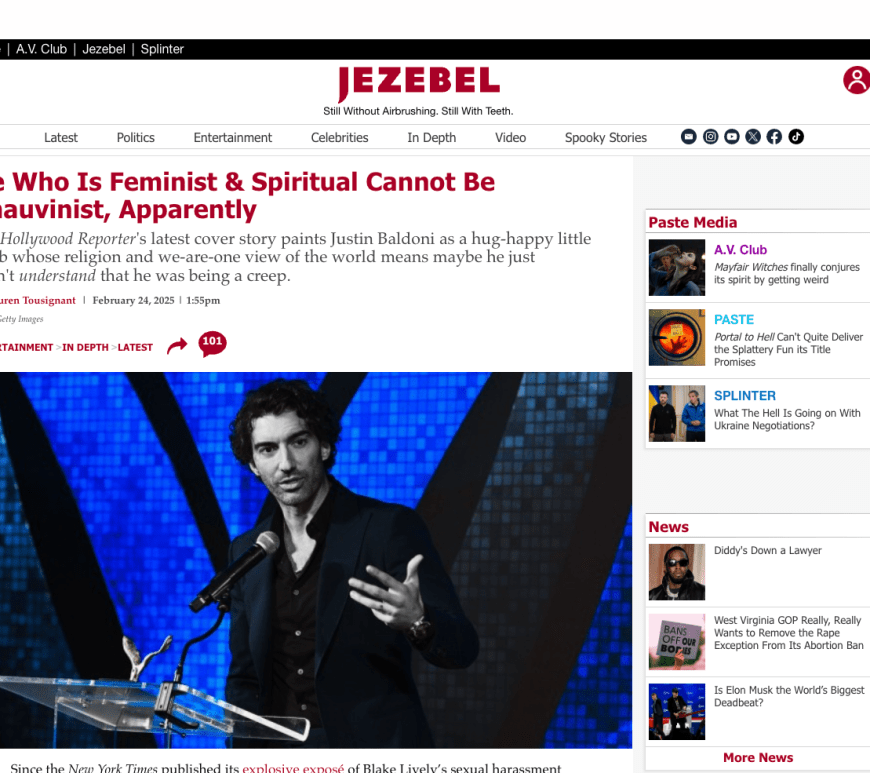Open the email newsletter icon

[689, 137]
